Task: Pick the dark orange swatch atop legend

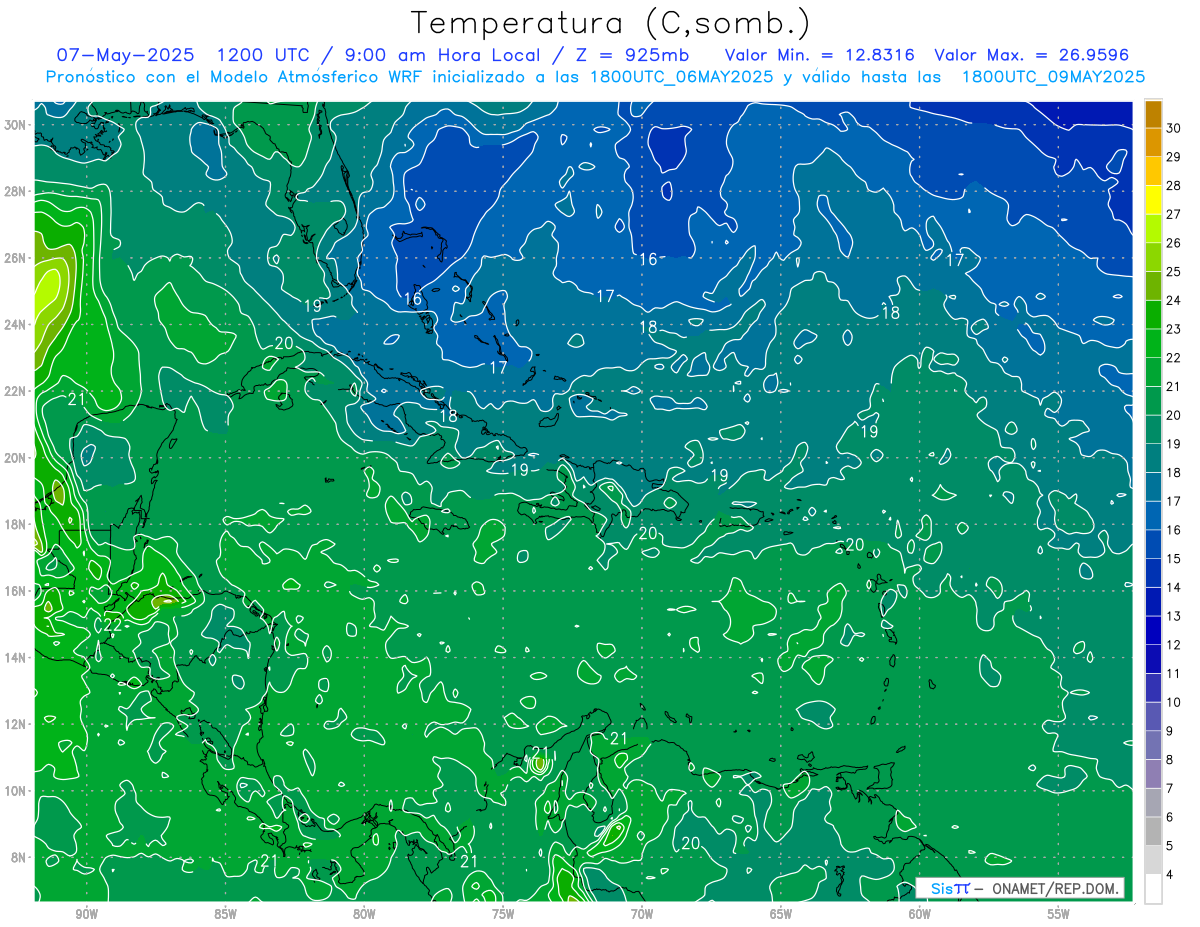Action: click(x=1153, y=113)
